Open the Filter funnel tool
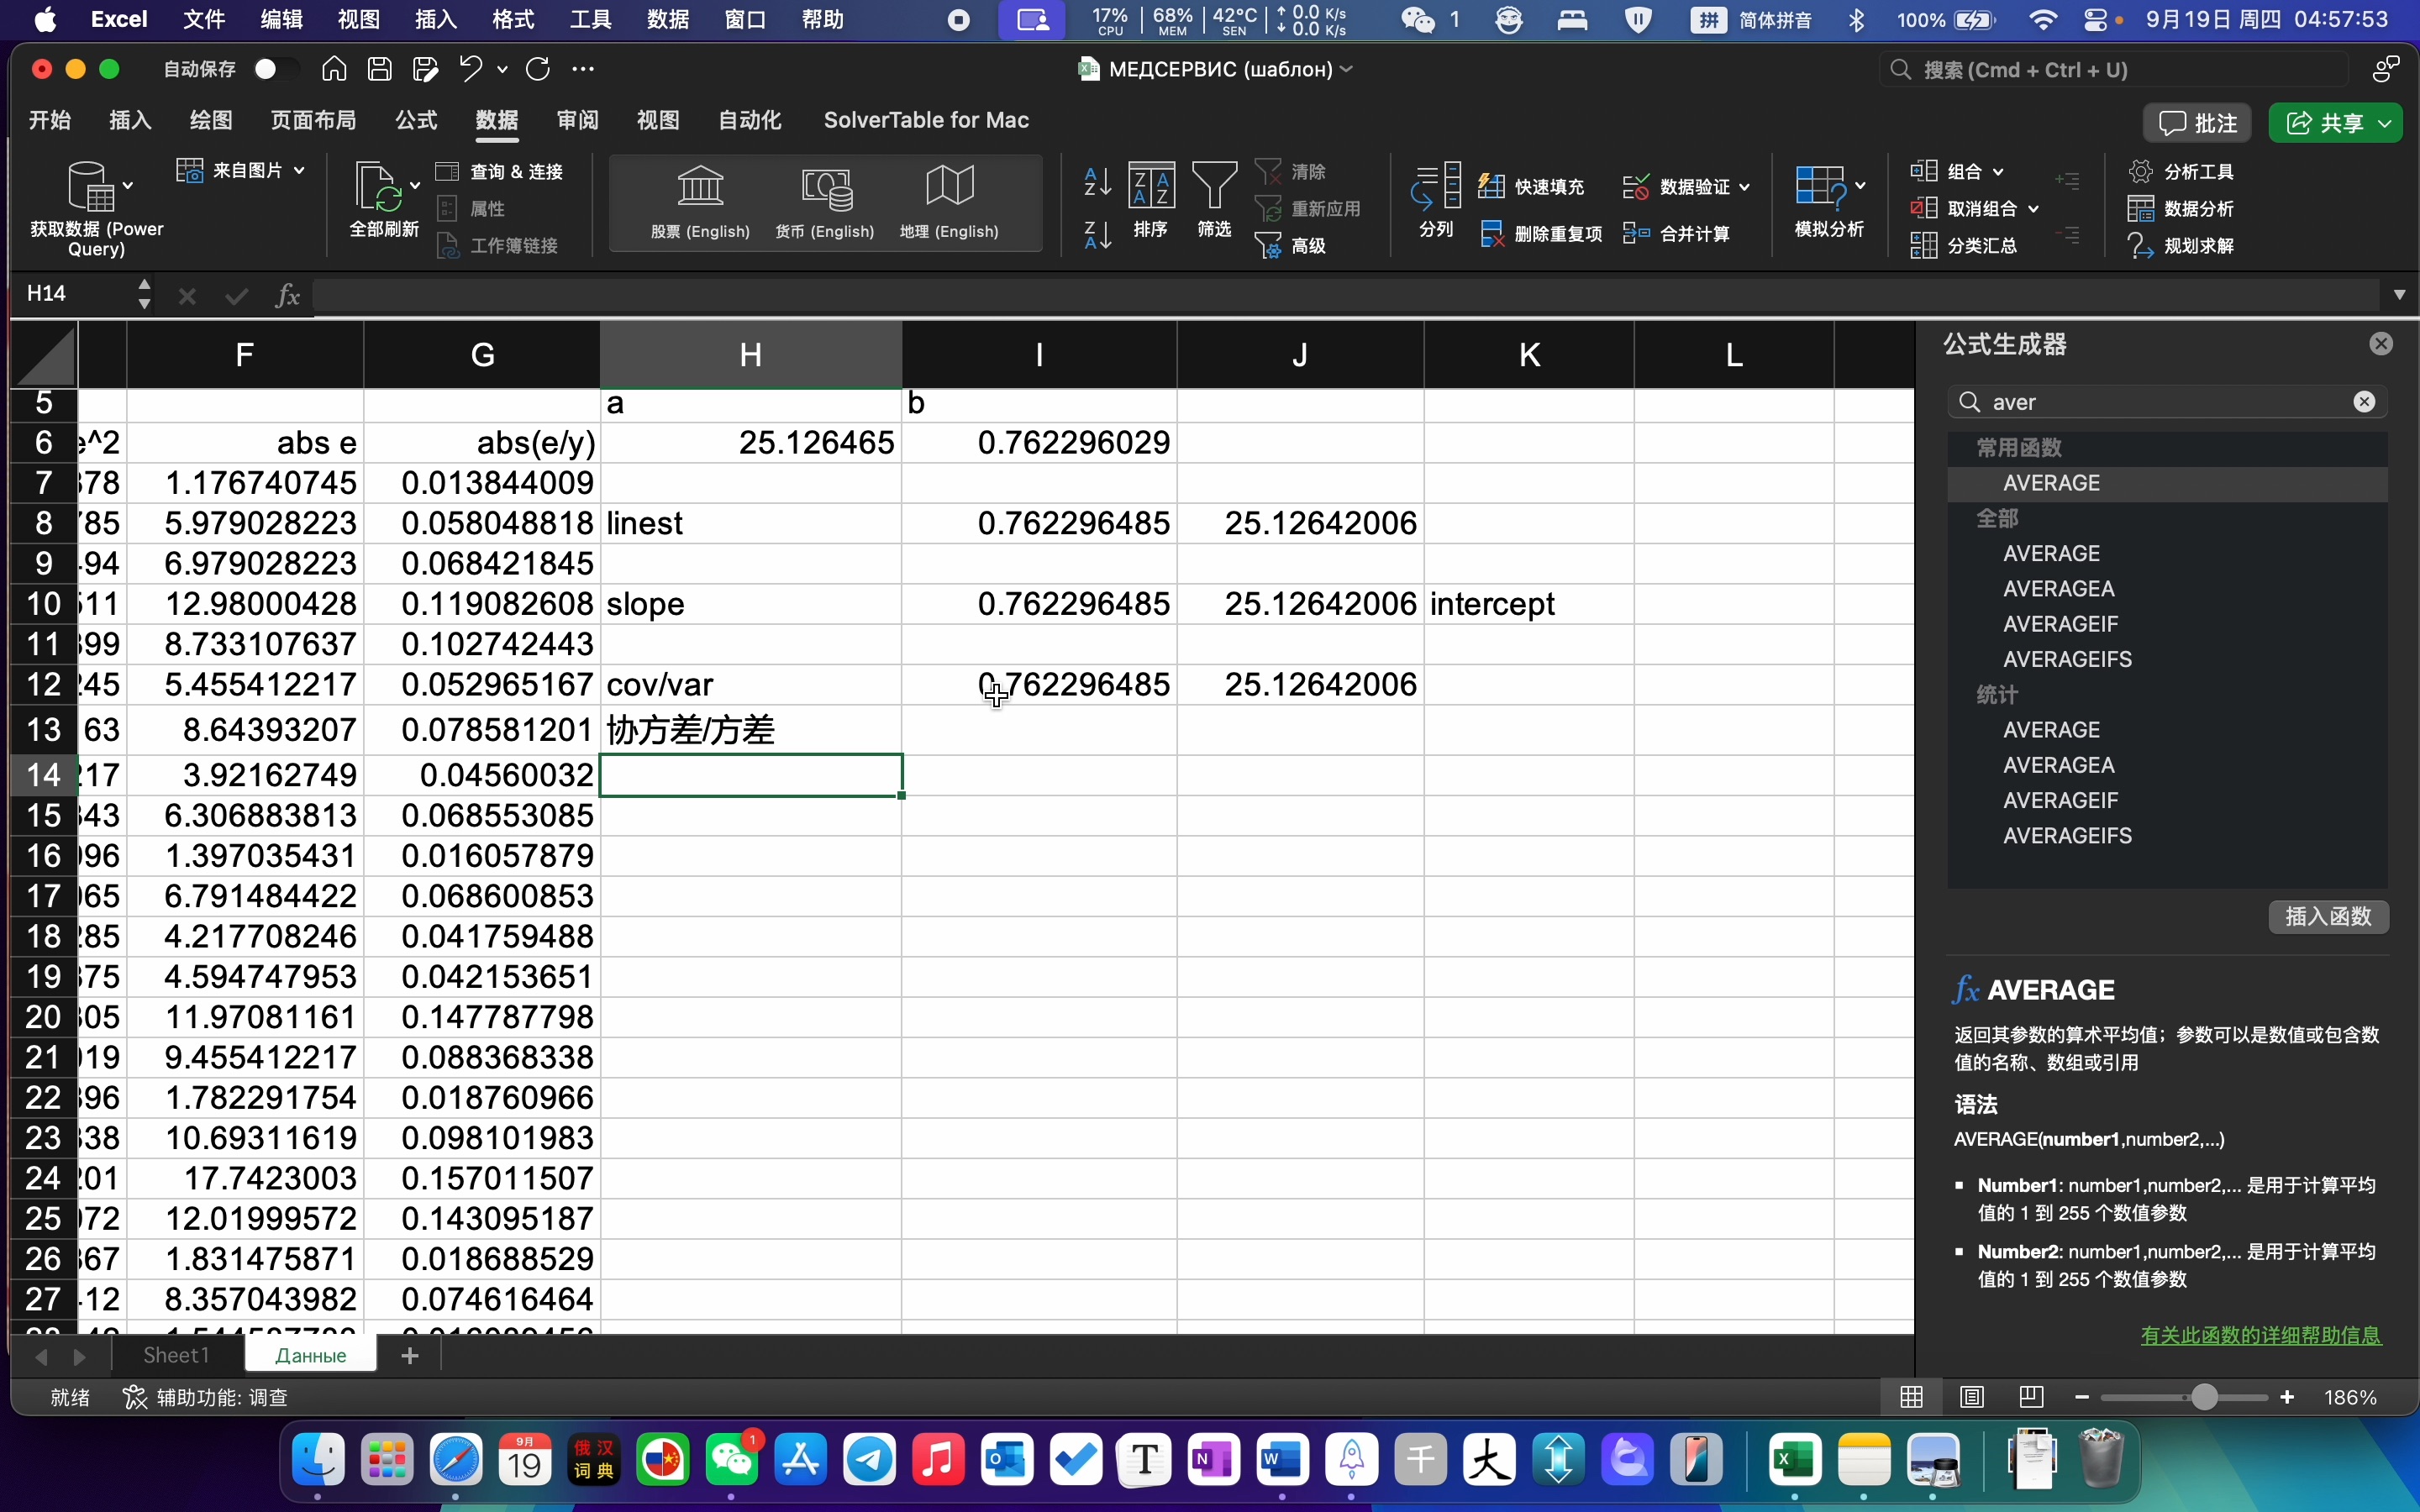This screenshot has width=2420, height=1512. point(1214,187)
